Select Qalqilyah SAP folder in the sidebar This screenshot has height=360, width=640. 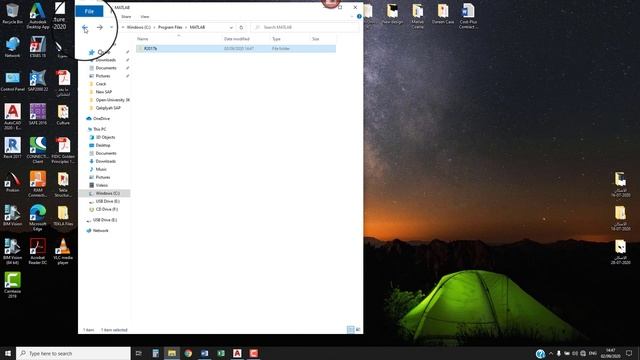click(x=108, y=108)
